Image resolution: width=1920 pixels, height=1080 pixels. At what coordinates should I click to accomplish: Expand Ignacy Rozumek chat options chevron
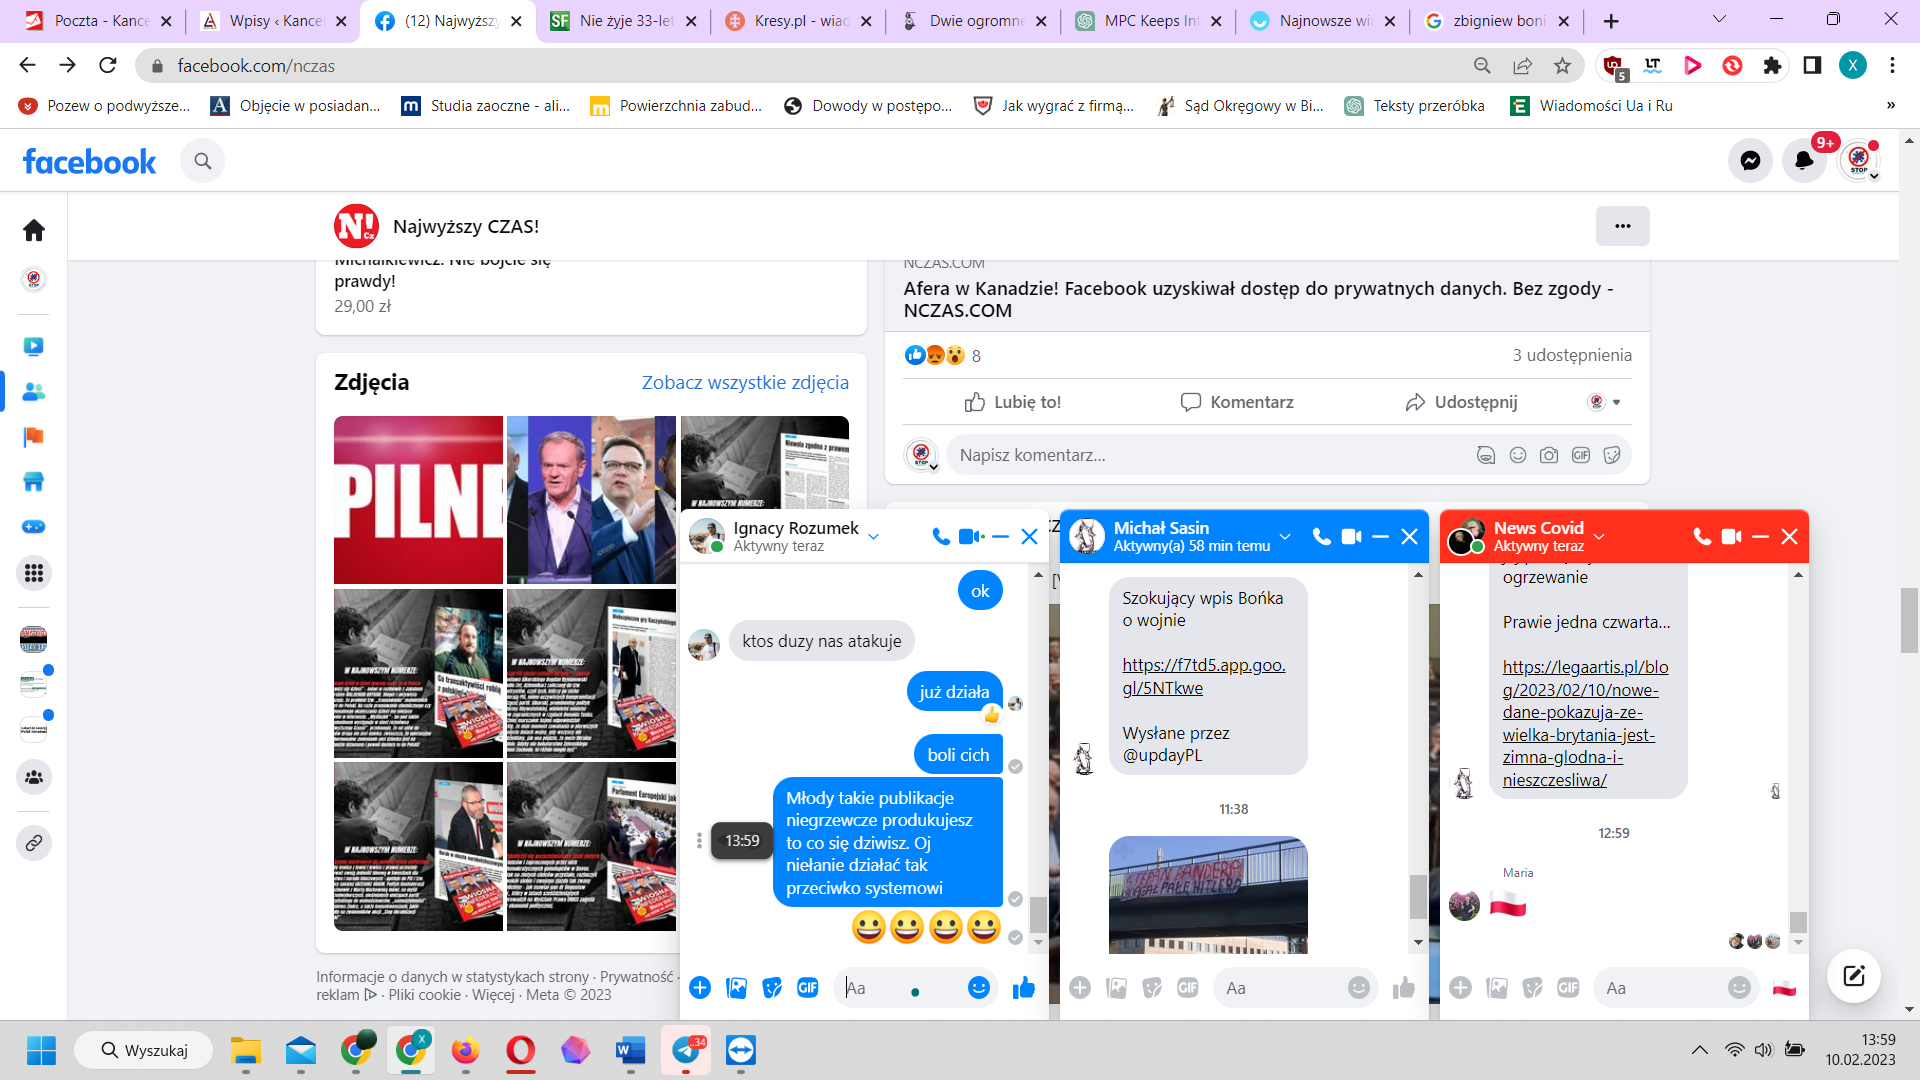click(x=874, y=537)
